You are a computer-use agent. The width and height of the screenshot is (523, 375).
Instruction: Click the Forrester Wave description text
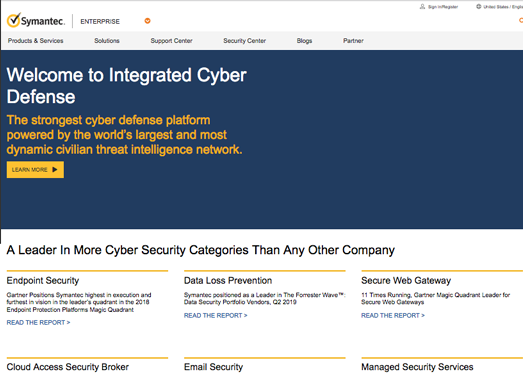(x=265, y=299)
